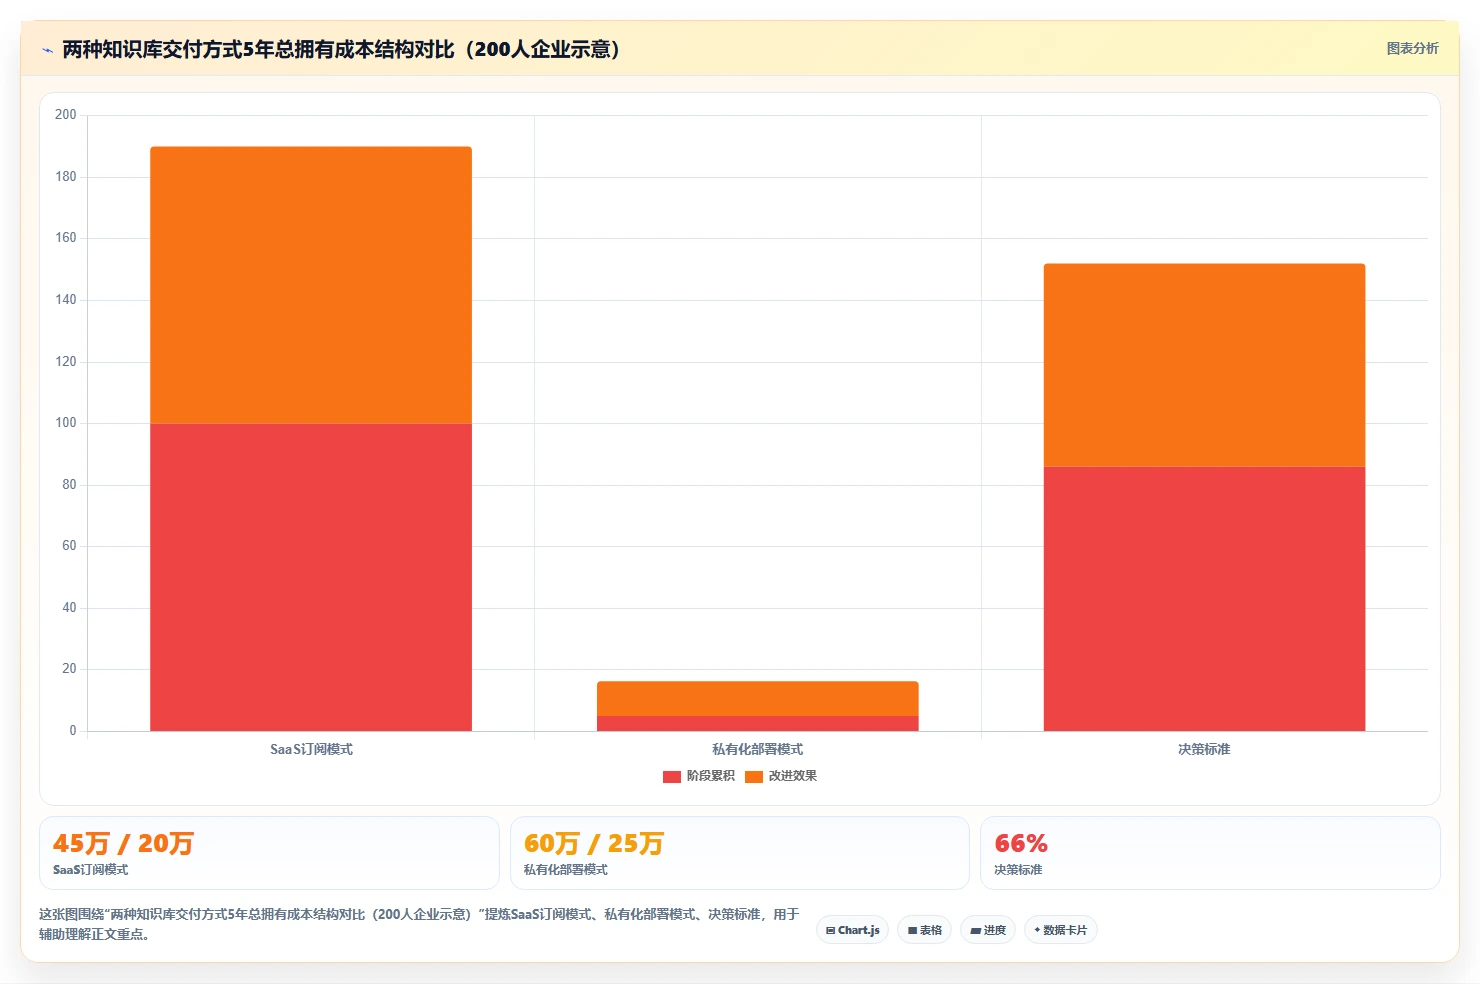Click the red segment of the SaaS订阅模式 bar
The height and width of the screenshot is (984, 1480).
311,577
